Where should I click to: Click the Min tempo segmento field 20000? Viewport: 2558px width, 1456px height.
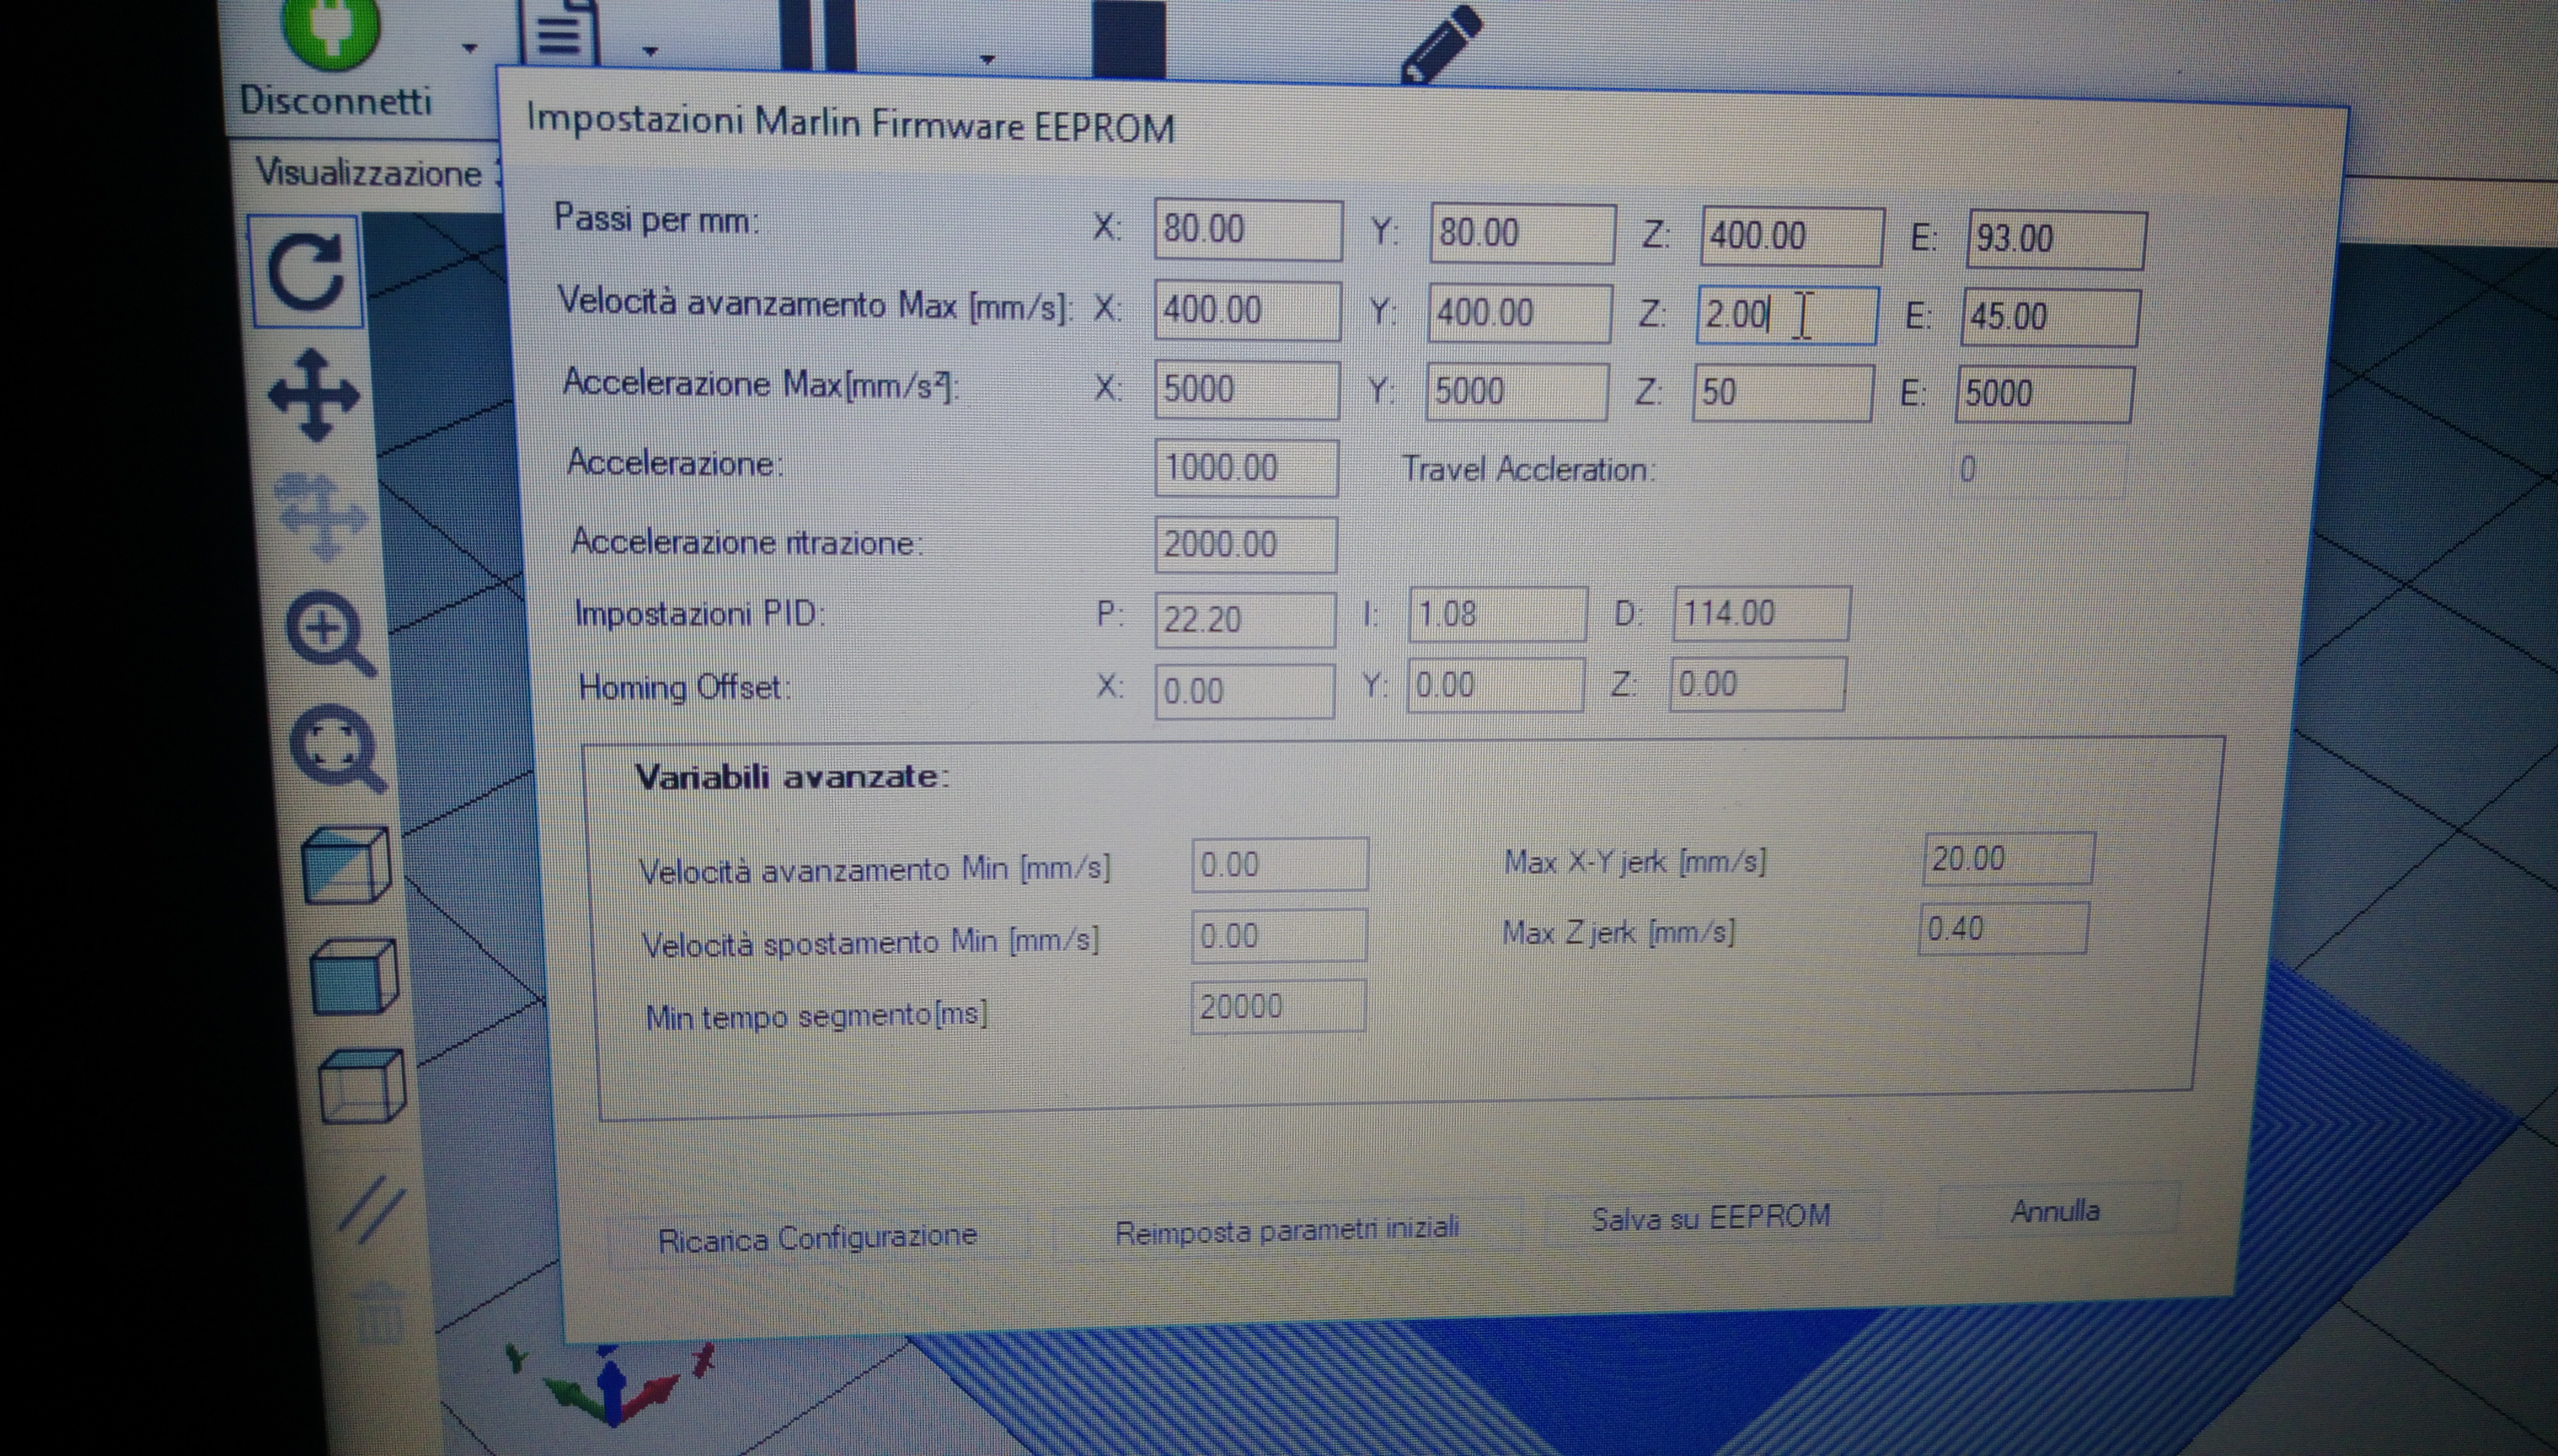point(1278,1006)
